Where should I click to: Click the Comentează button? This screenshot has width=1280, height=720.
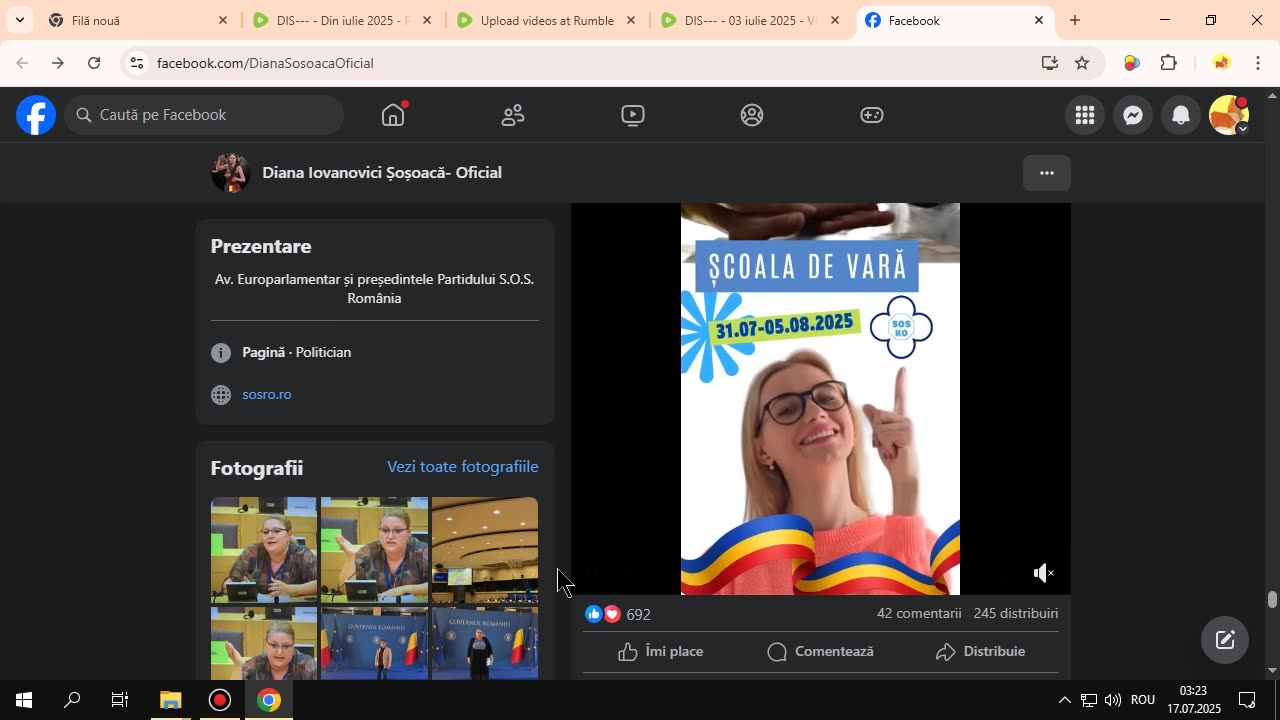[x=820, y=652]
